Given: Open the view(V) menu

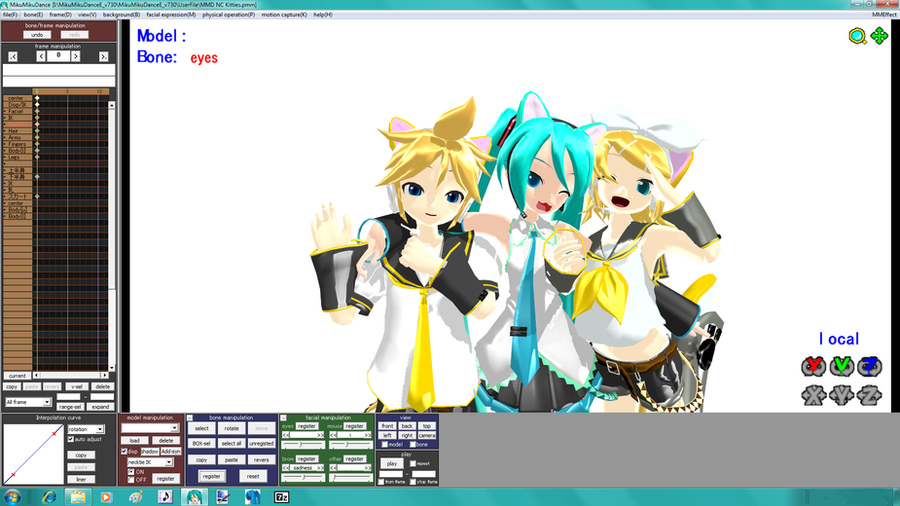Looking at the screenshot, I should (x=87, y=15).
